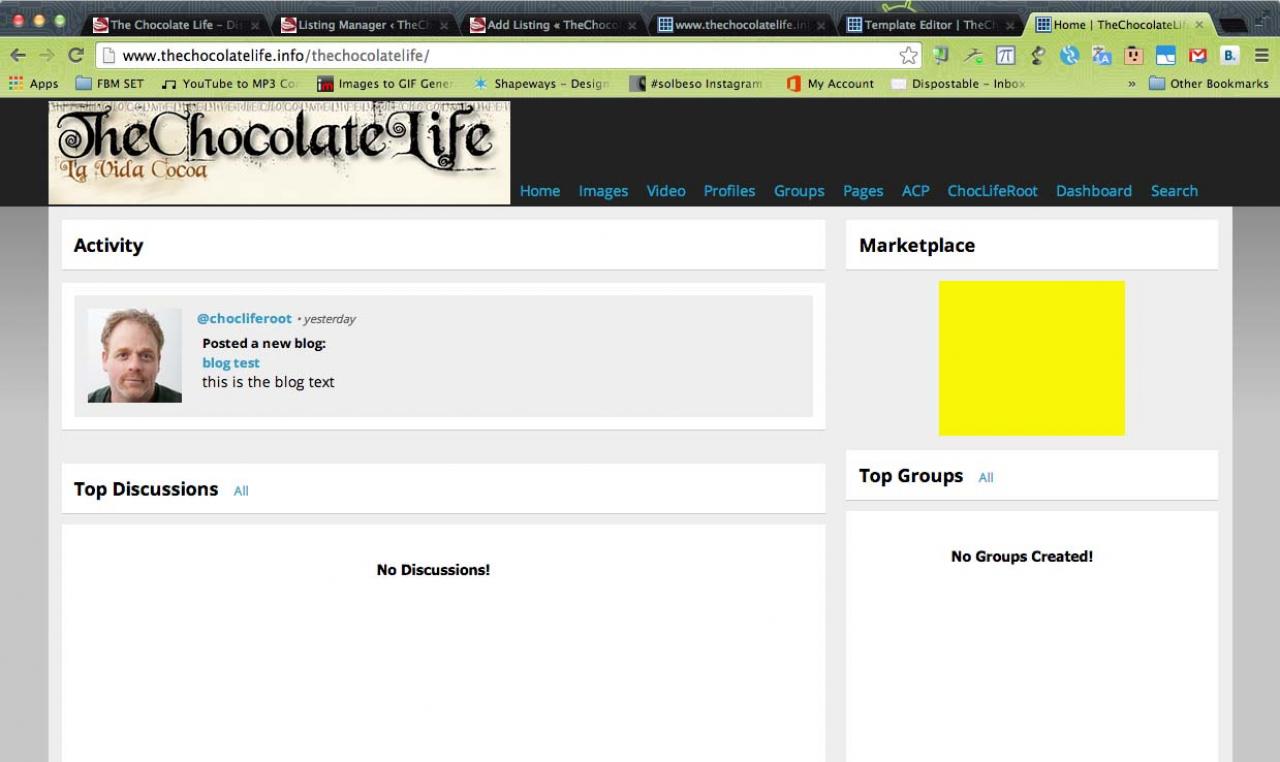Open the Dispostable Inbox bookmark
This screenshot has height=762, width=1280.
pos(958,84)
